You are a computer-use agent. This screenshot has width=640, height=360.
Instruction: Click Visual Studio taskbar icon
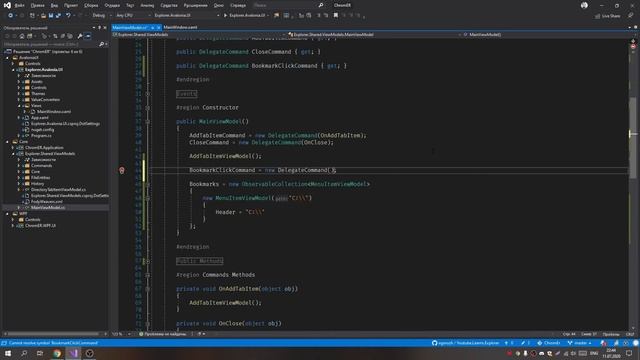[73, 353]
